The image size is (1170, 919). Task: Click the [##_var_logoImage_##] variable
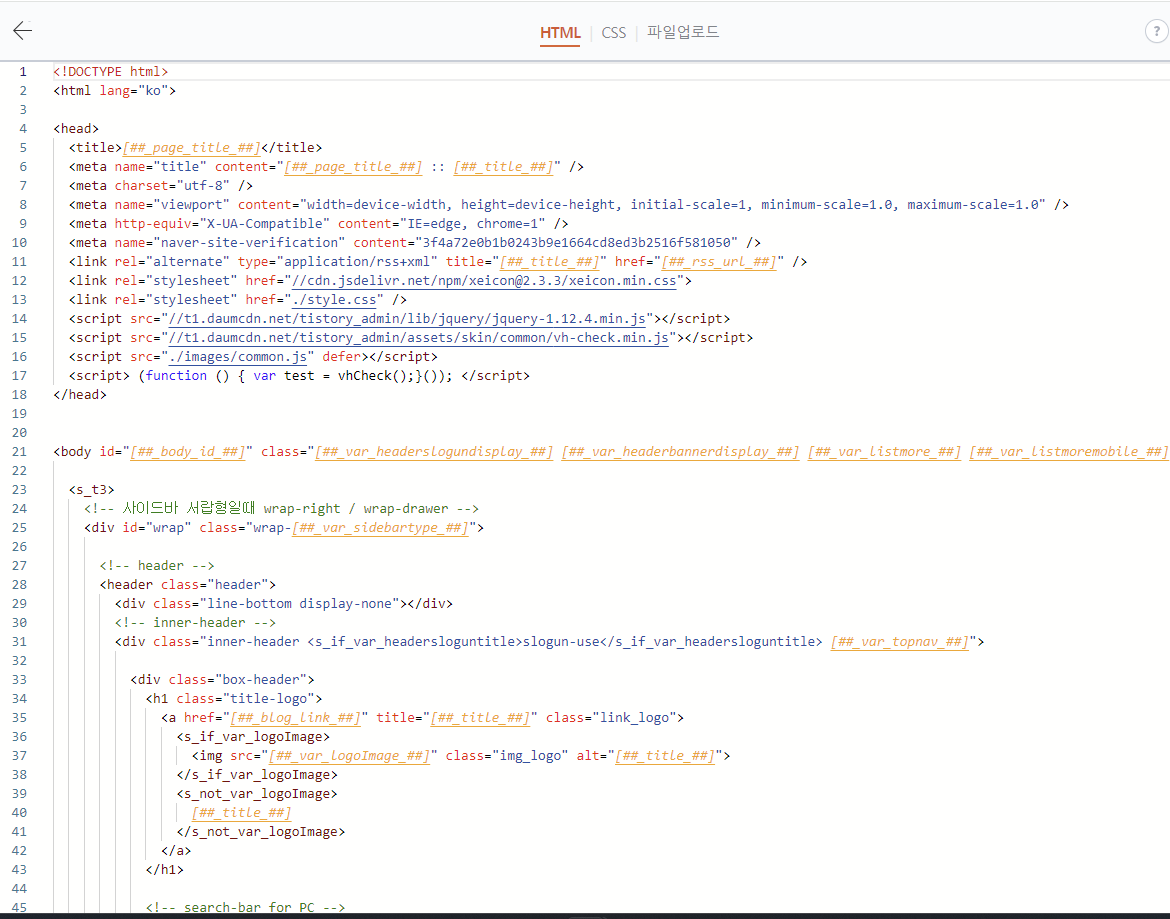(x=349, y=756)
